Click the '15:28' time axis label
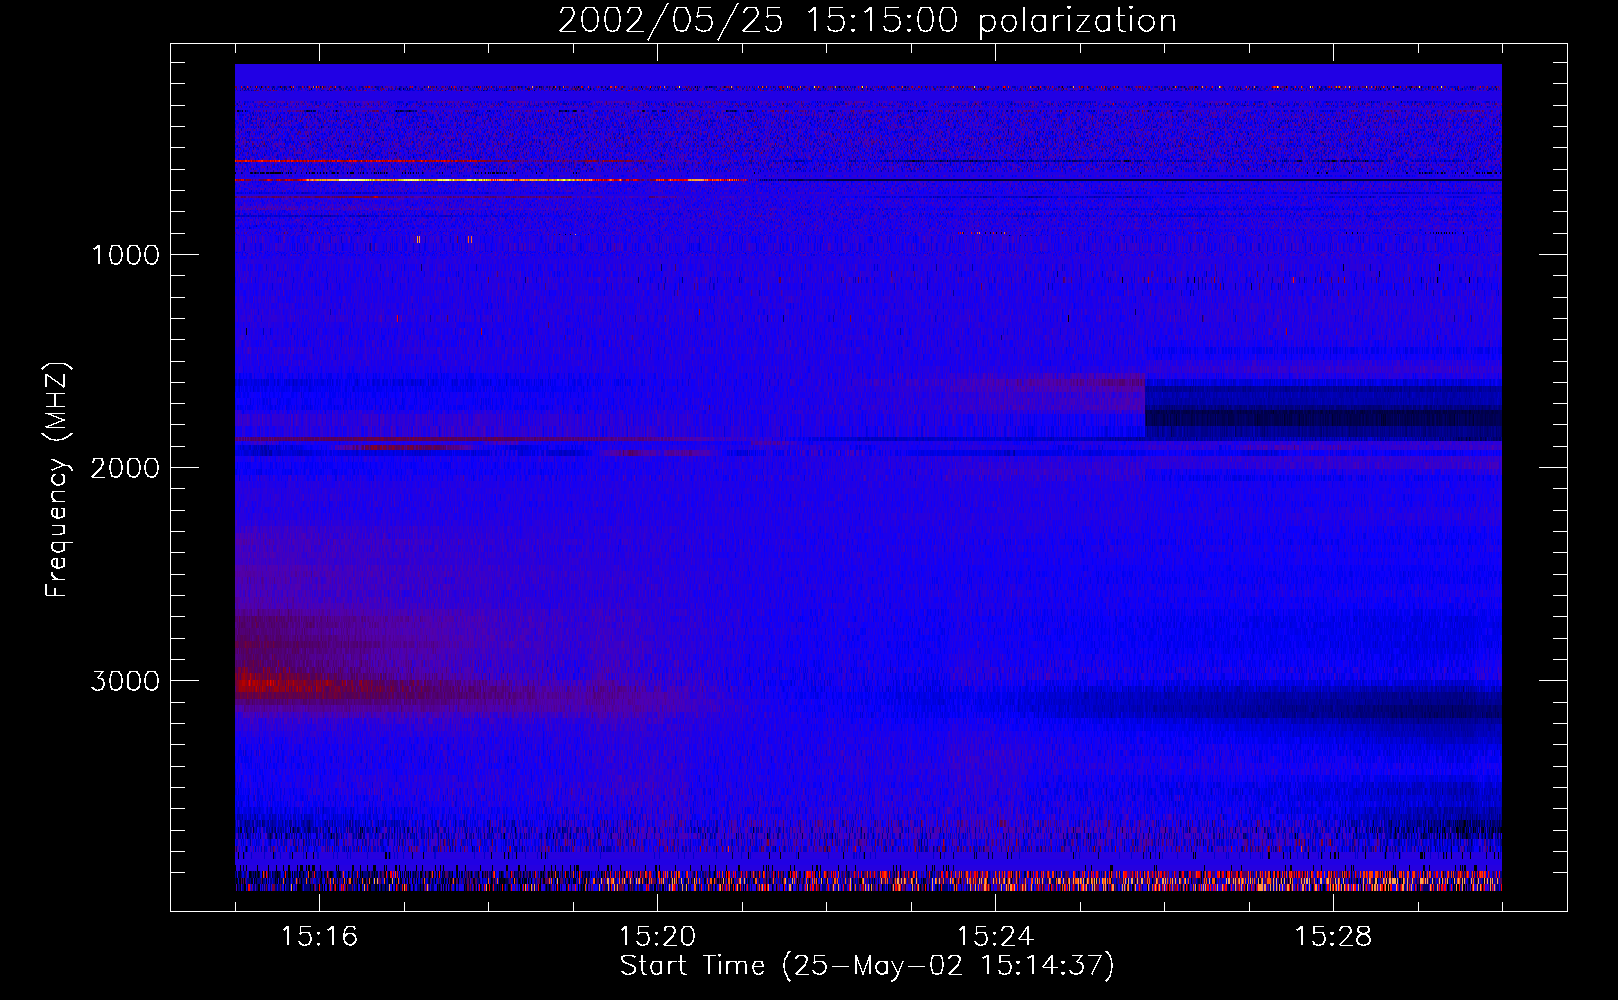The image size is (1618, 1000). click(1333, 936)
